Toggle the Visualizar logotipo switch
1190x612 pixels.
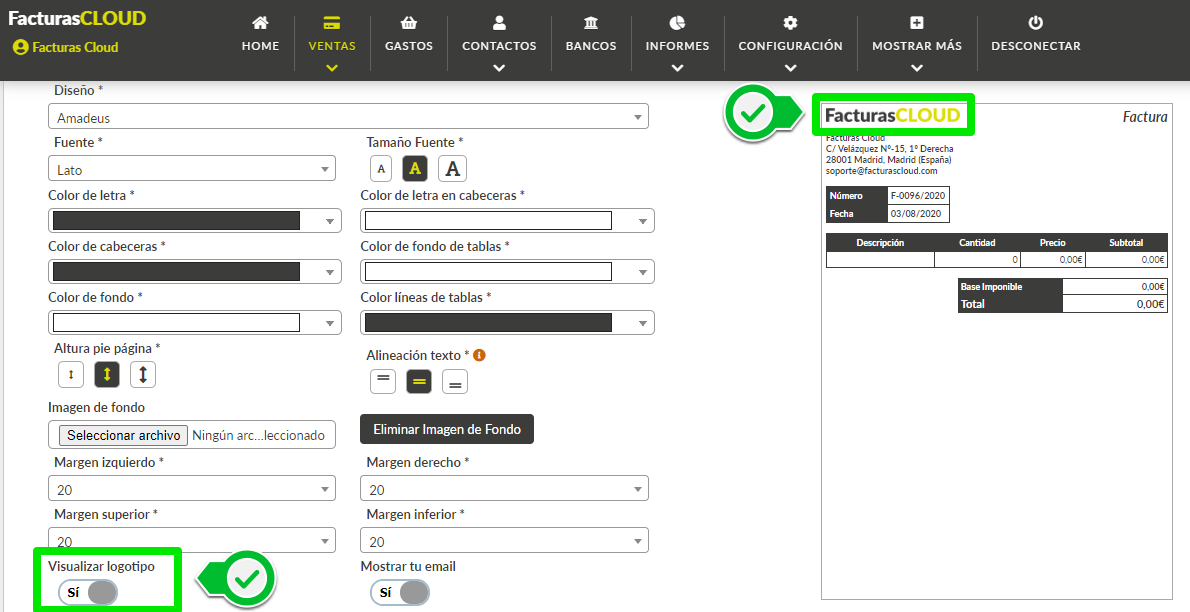(x=88, y=593)
